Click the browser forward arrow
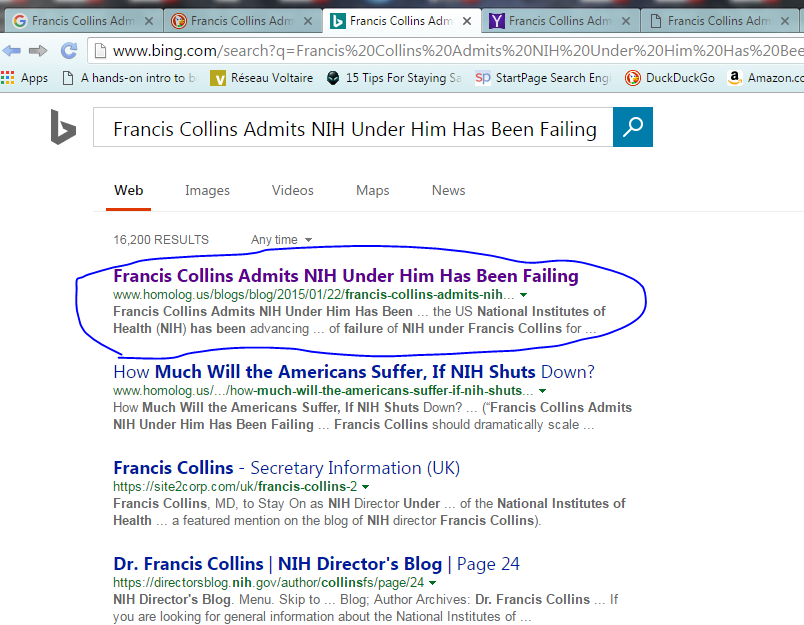The height and width of the screenshot is (625, 804). pos(38,51)
